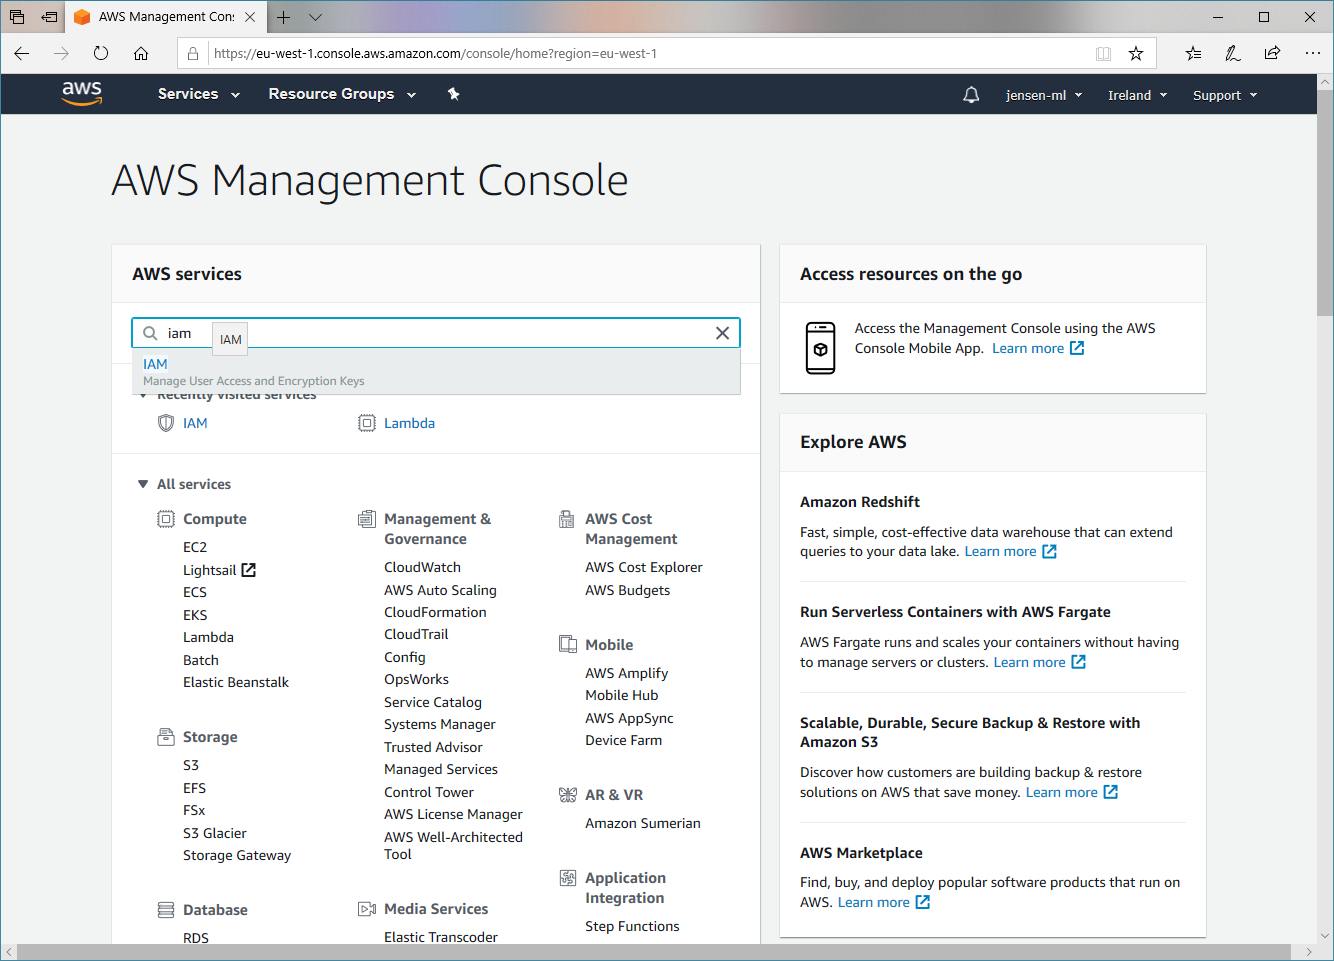Click the mobile app phone icon
The image size is (1334, 961).
(x=820, y=348)
